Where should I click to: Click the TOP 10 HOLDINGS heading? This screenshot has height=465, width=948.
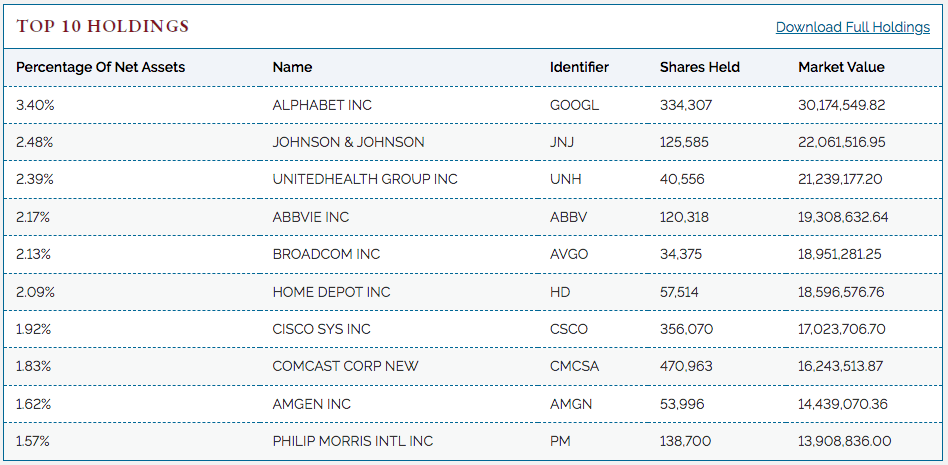tap(102, 27)
